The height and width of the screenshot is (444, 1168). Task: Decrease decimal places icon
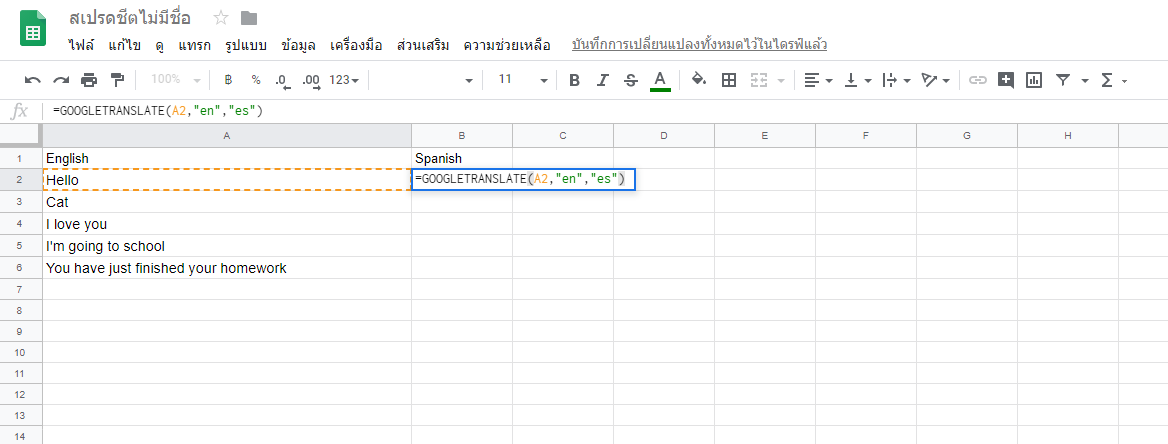pos(282,80)
